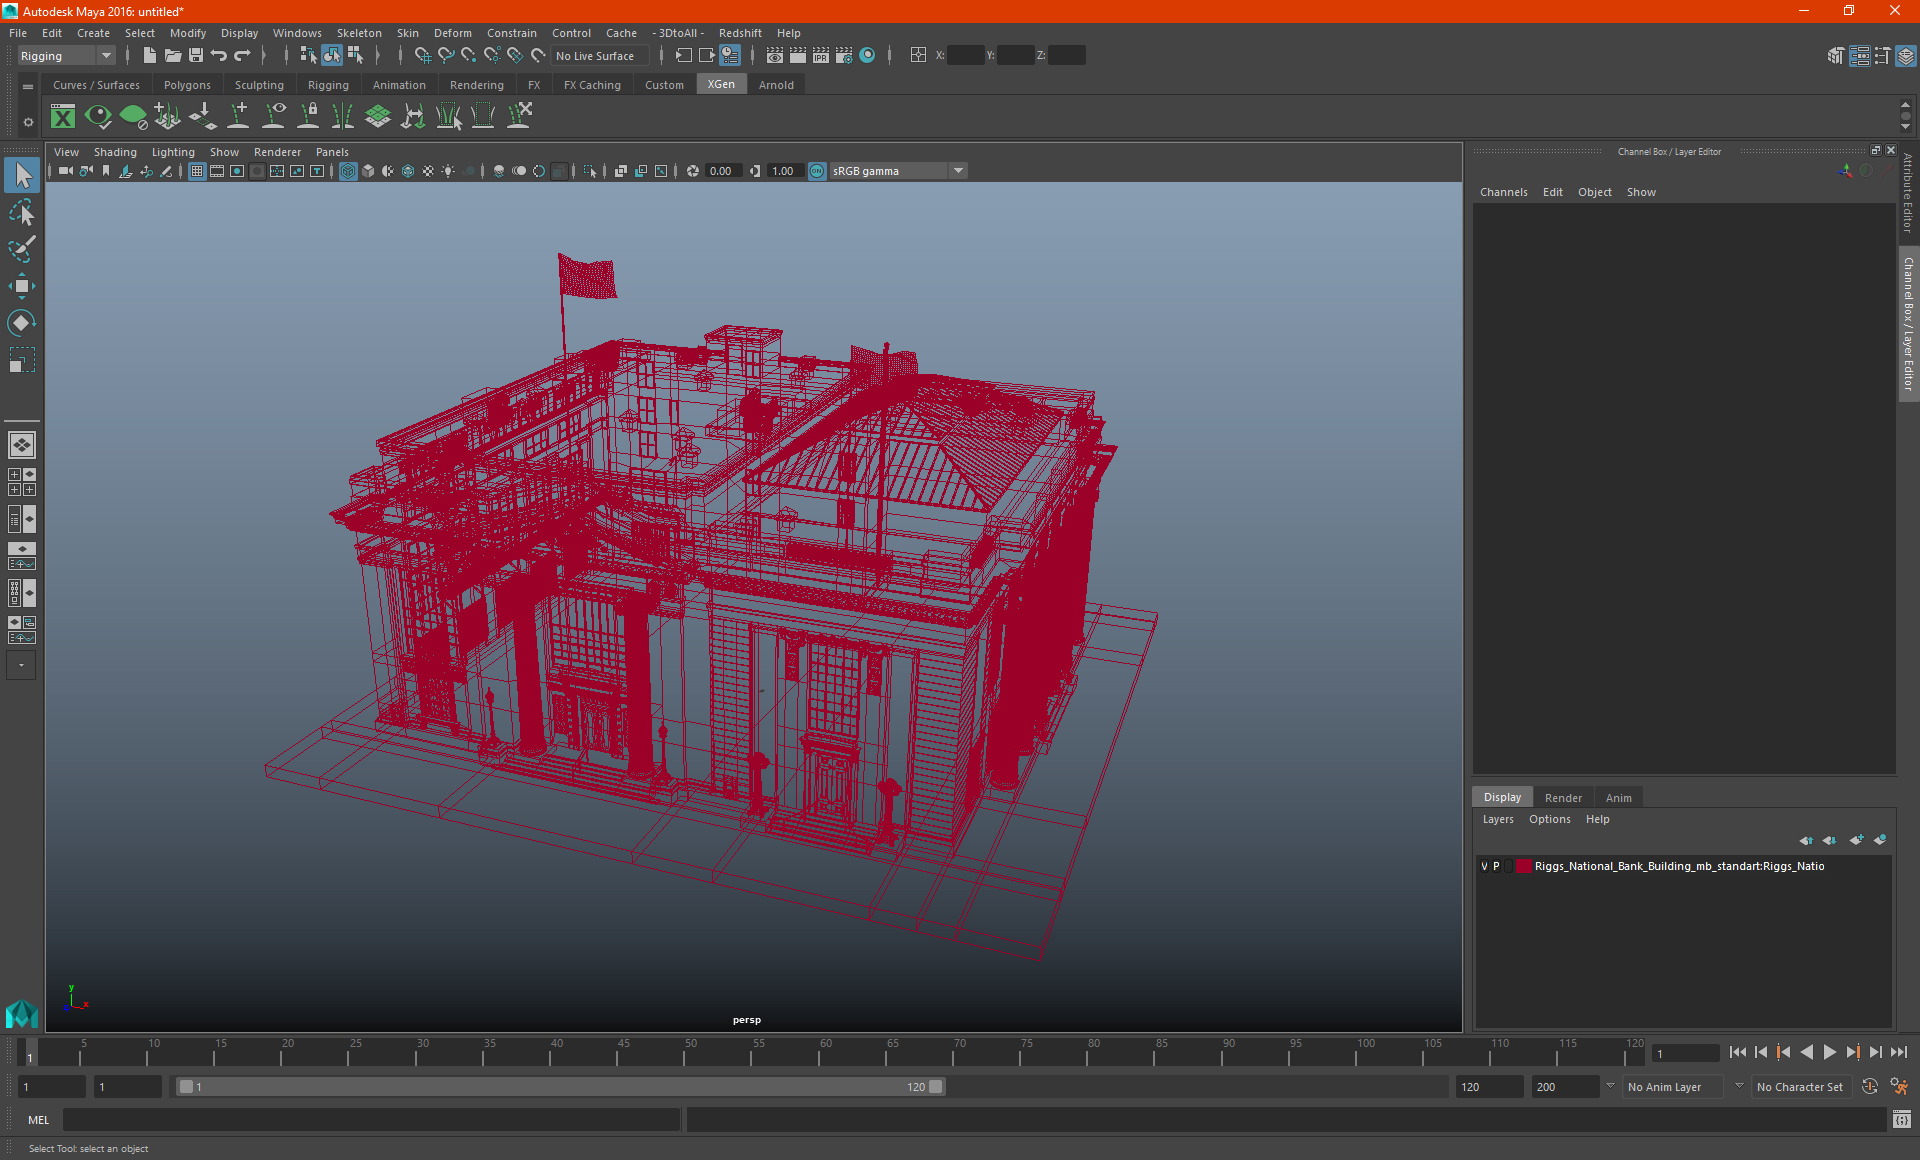Select the arrow Select tool in the toolbox
The image size is (1920, 1160).
tap(22, 176)
